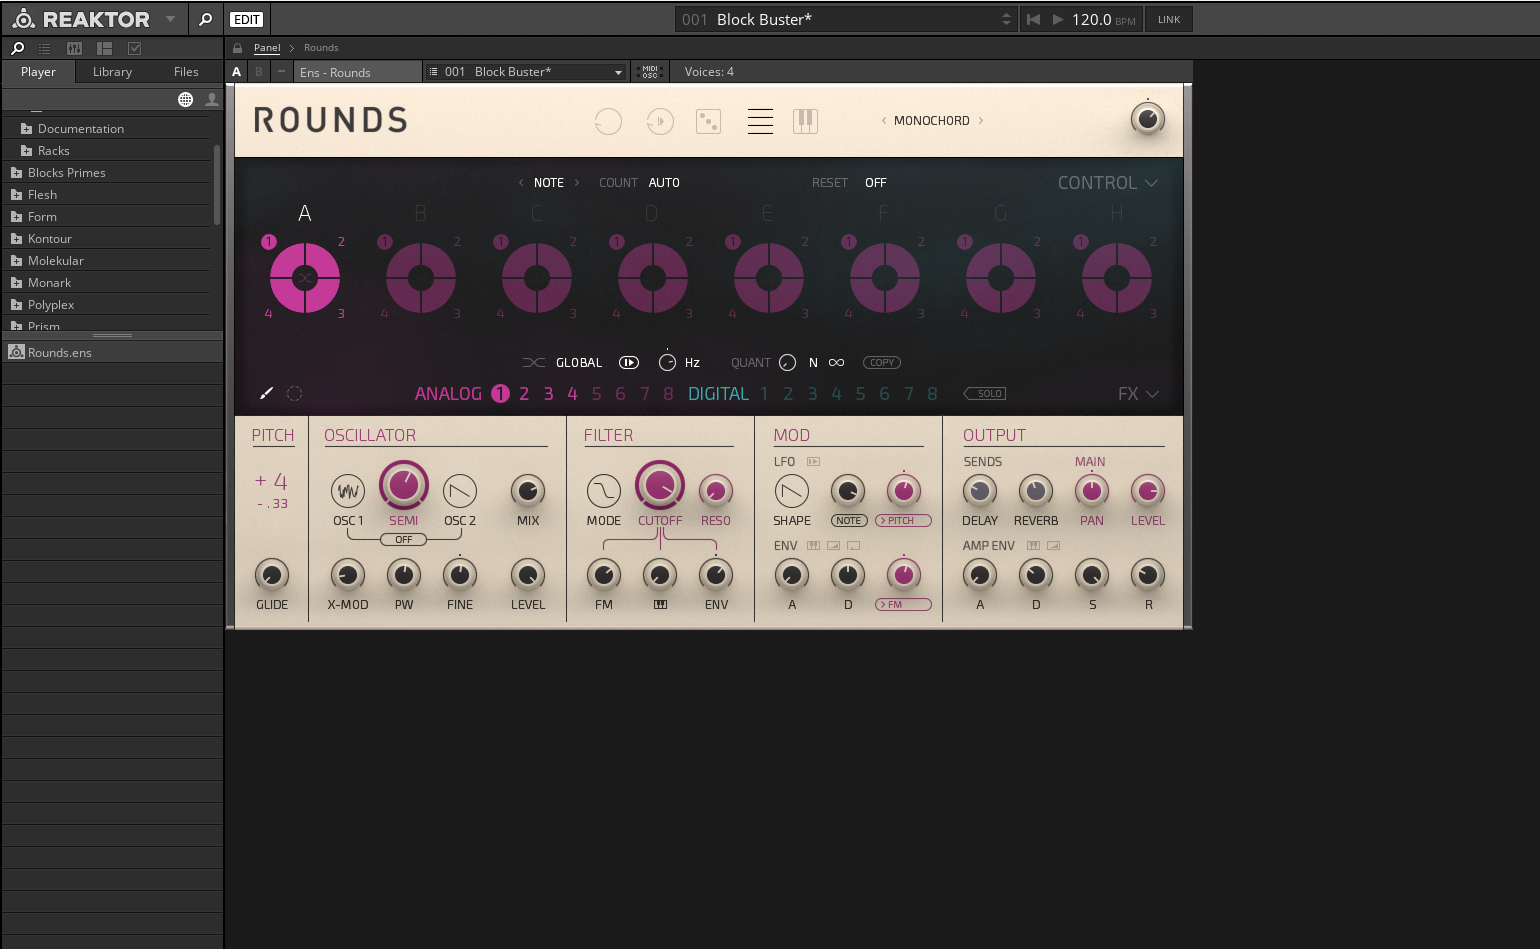Screen dimensions: 1540x949
Task: Click the shuffle crossed-arrows icon next to GLOBAL
Action: click(x=534, y=363)
